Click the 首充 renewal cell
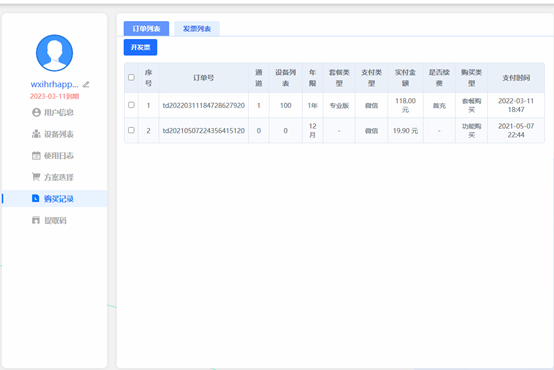Viewport: 554px width, 370px height. [439, 106]
